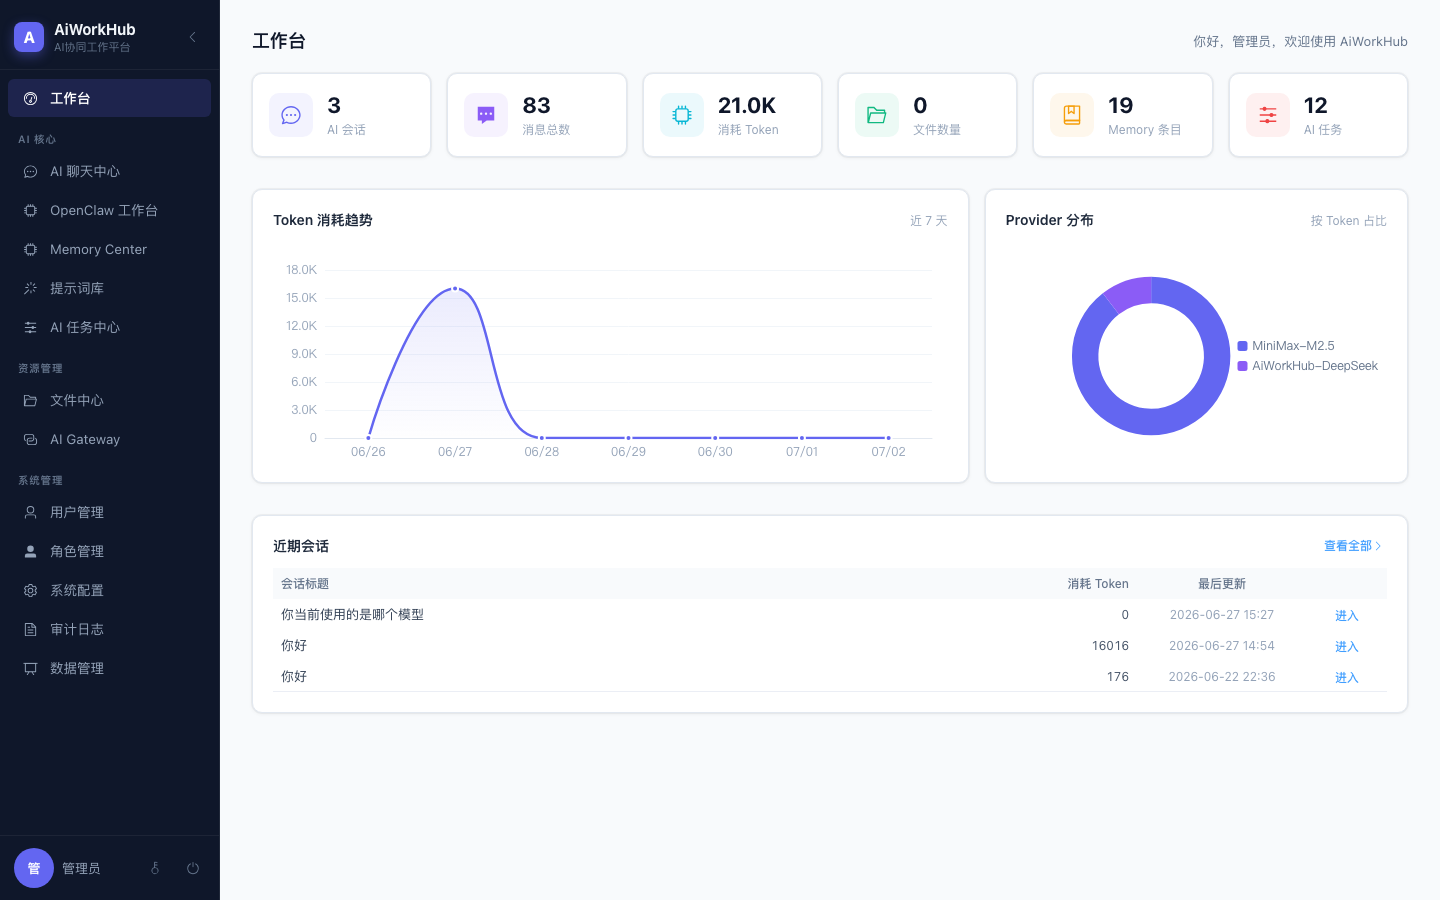Click the 2026-06-27 14:54 timestamp

tap(1222, 646)
